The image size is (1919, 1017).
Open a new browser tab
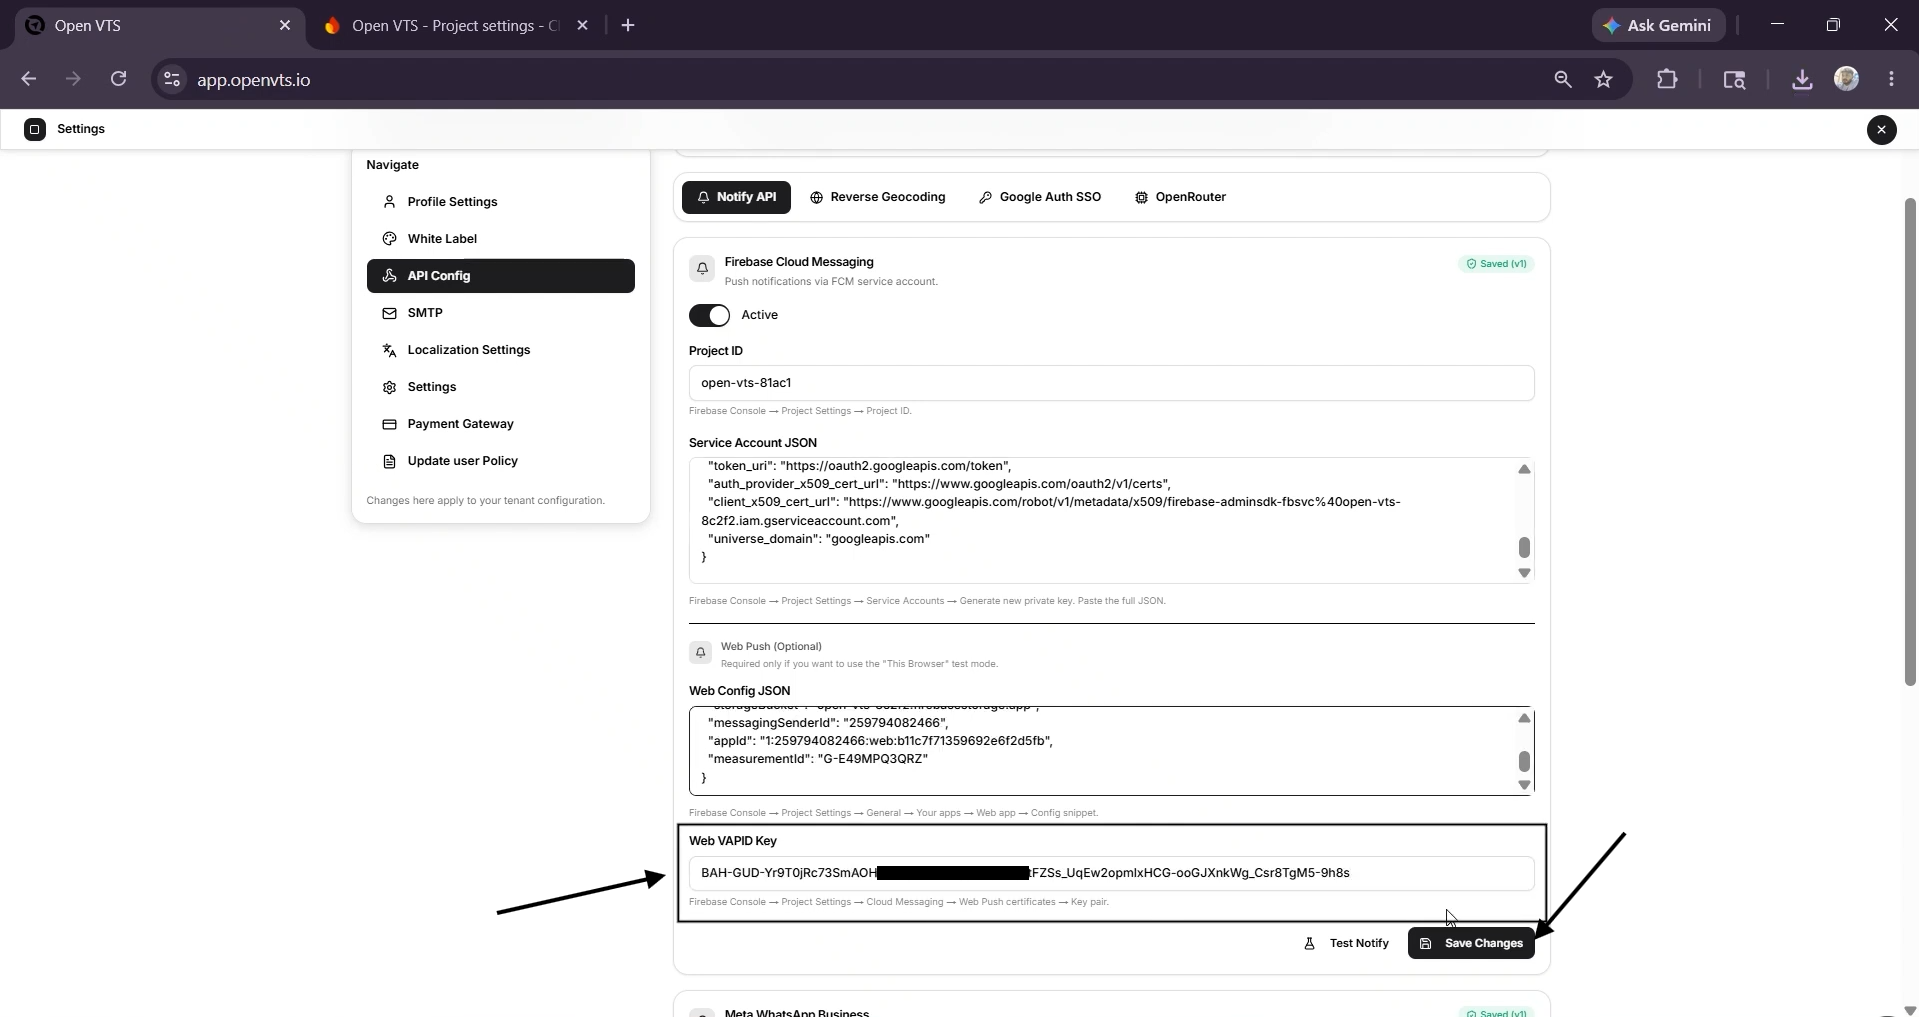tap(628, 26)
